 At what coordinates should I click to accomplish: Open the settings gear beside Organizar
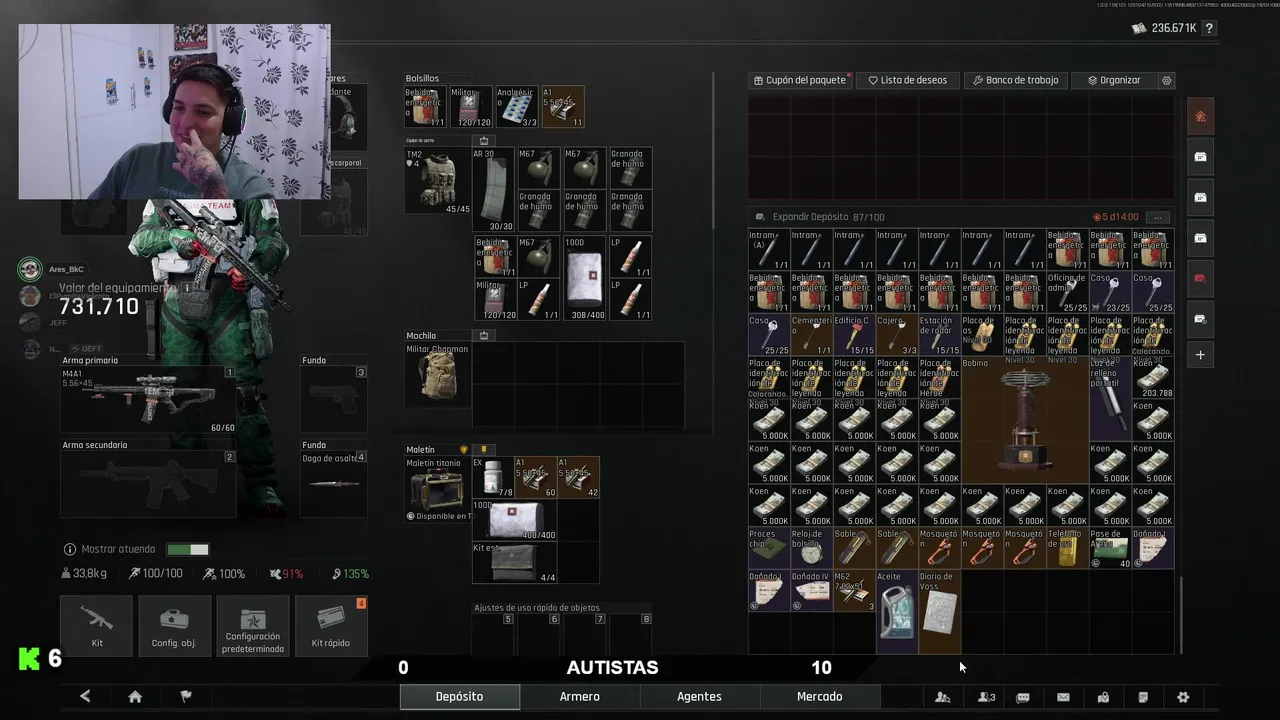pos(1166,80)
